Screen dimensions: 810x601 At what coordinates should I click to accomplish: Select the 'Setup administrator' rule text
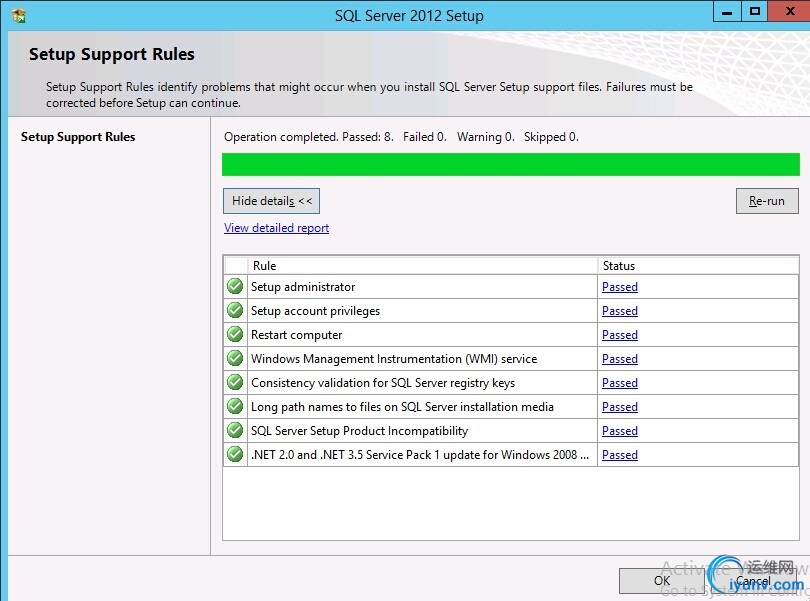coord(303,287)
